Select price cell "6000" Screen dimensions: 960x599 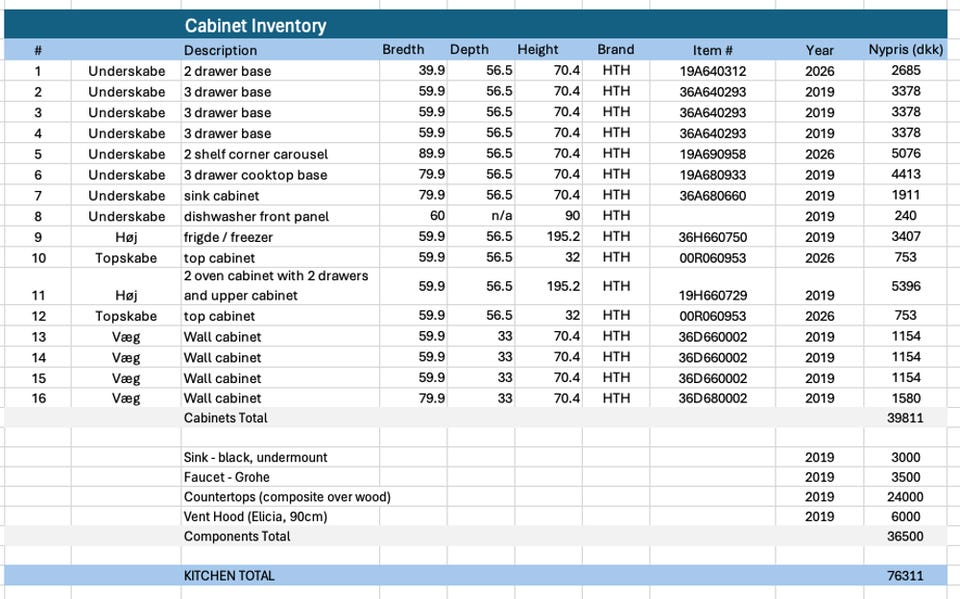(906, 517)
